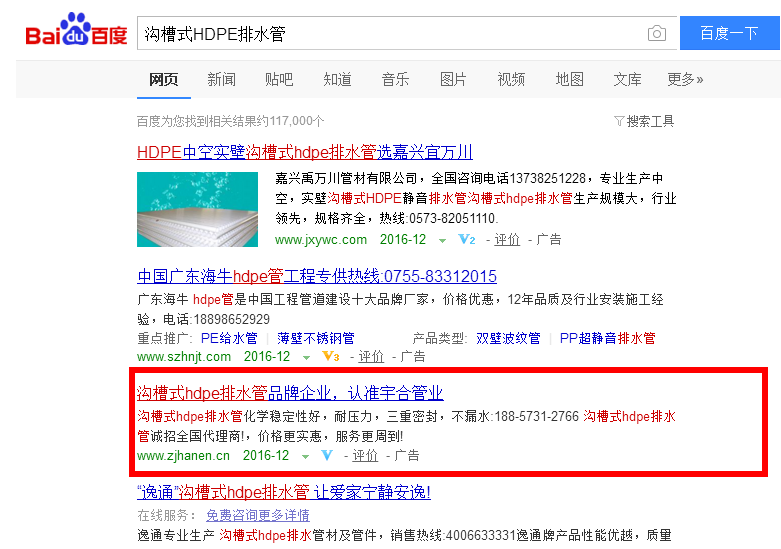Switch to the 地图 tab
The width and height of the screenshot is (781, 549).
click(x=569, y=79)
